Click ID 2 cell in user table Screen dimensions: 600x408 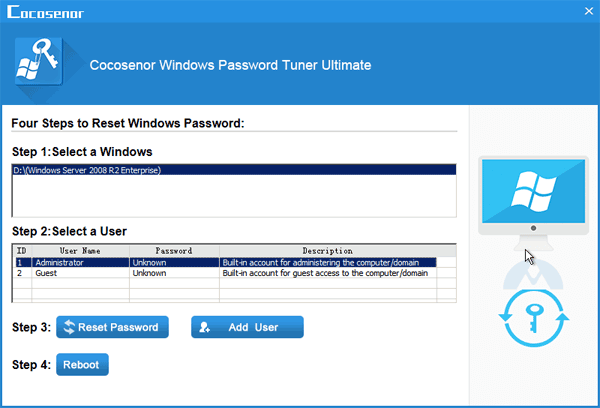coord(23,273)
